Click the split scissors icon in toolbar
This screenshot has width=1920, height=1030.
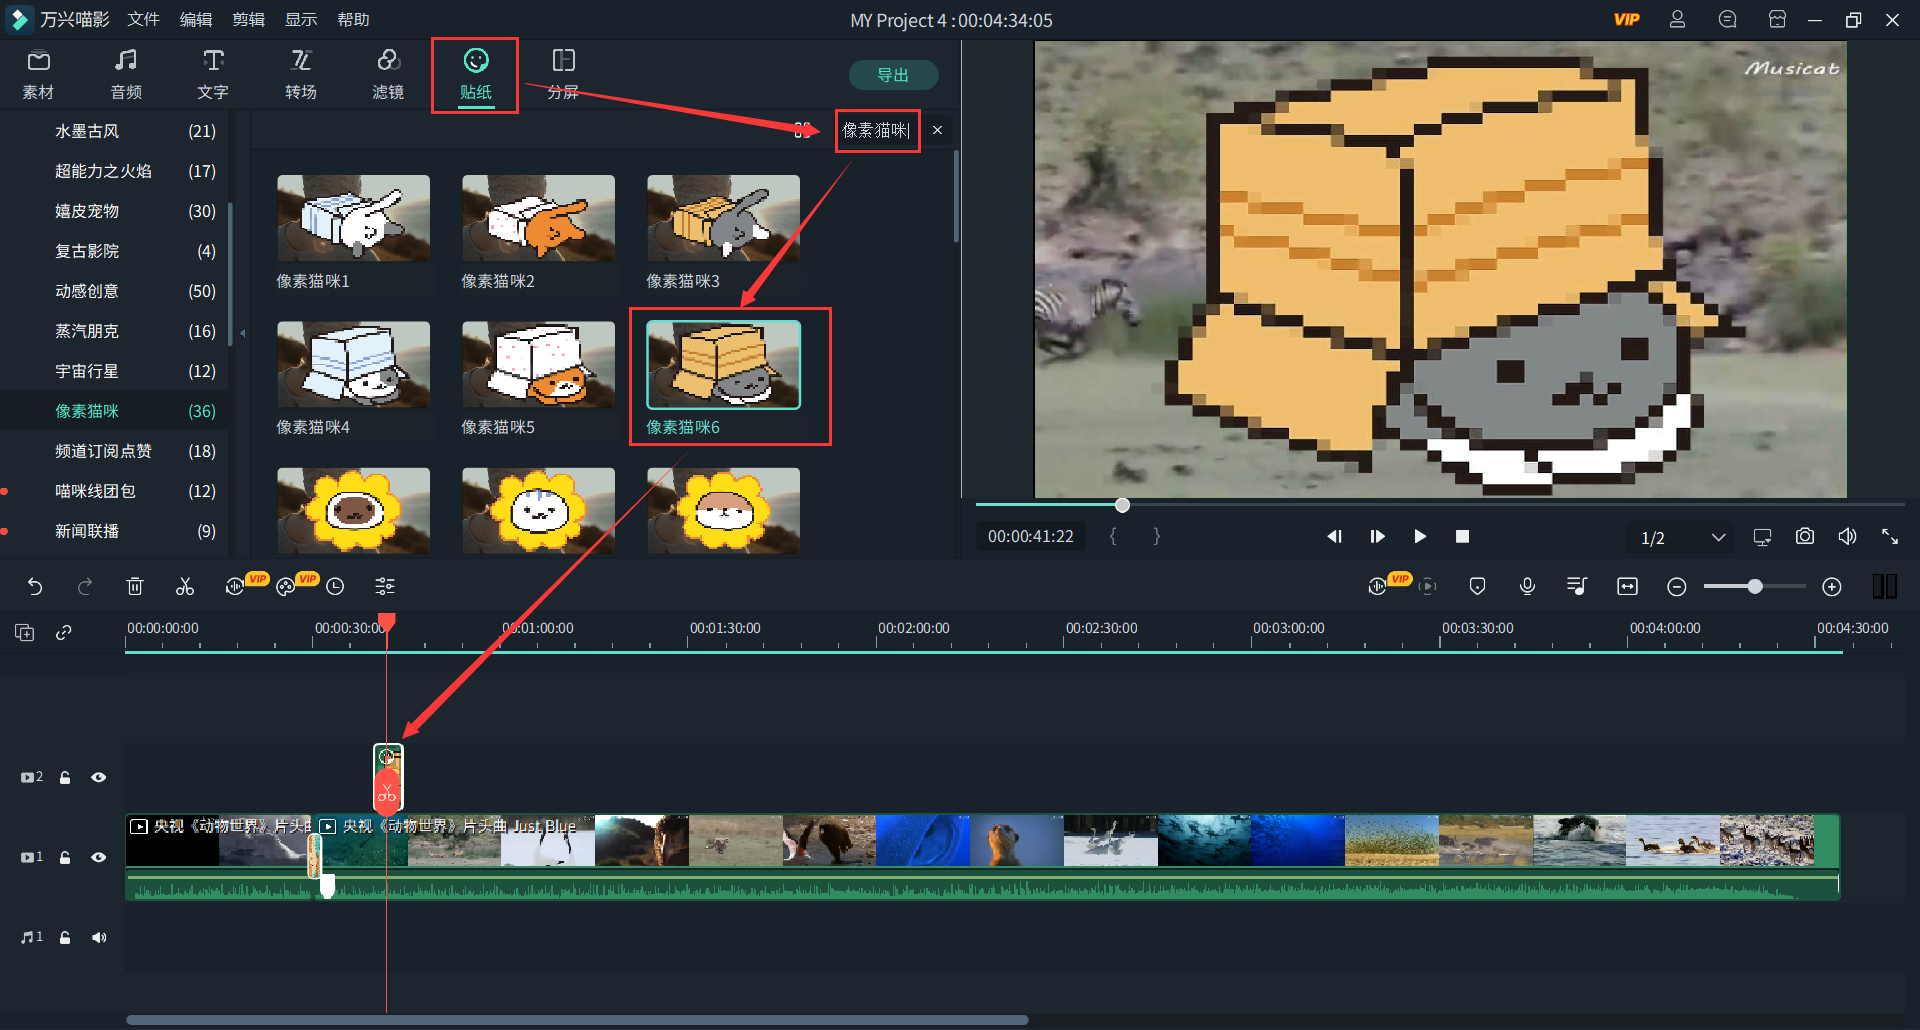point(185,587)
